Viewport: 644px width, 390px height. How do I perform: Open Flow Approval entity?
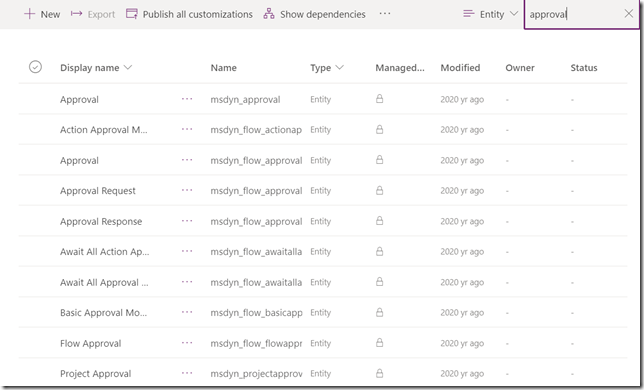click(91, 344)
